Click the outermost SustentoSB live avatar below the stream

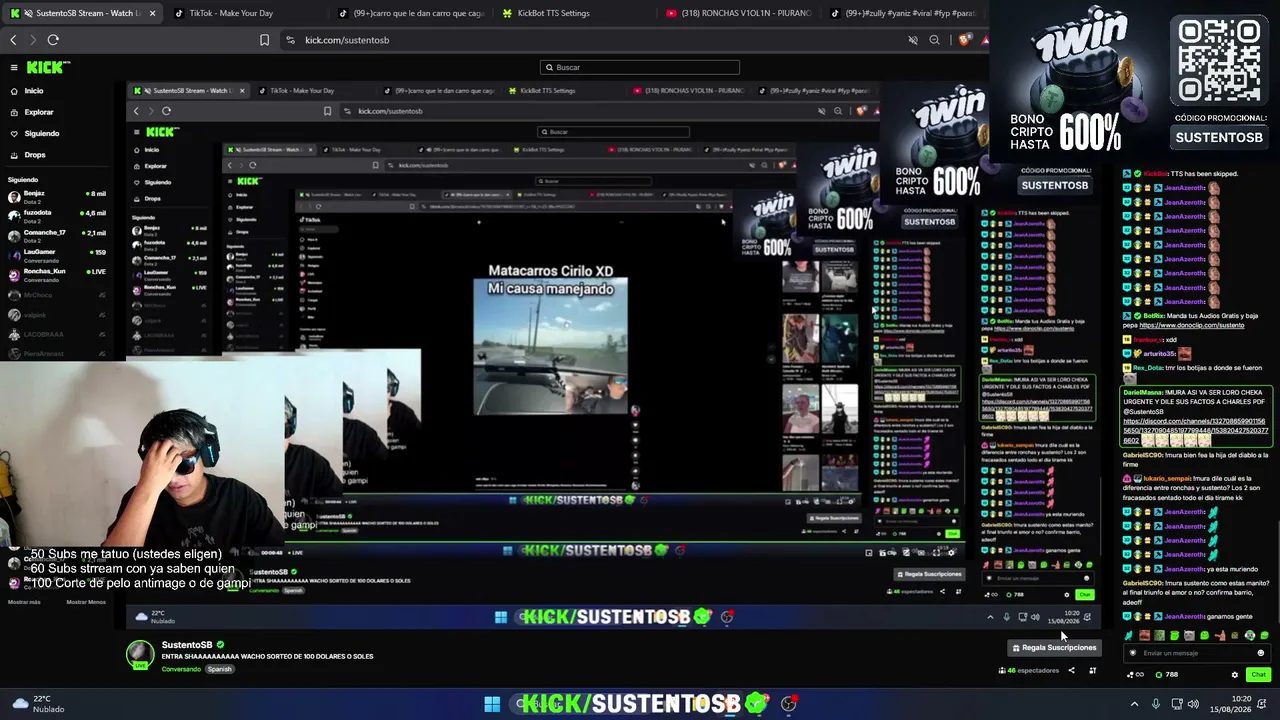click(139, 654)
